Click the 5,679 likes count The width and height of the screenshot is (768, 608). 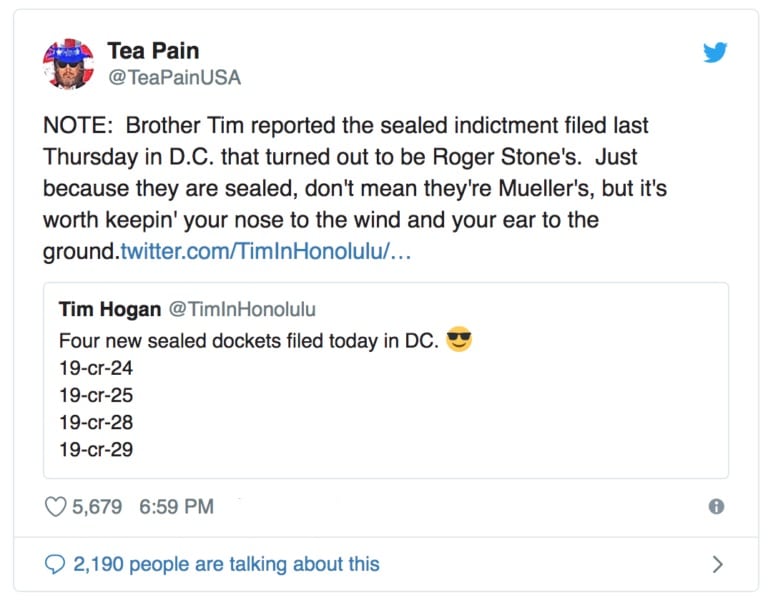pos(97,507)
